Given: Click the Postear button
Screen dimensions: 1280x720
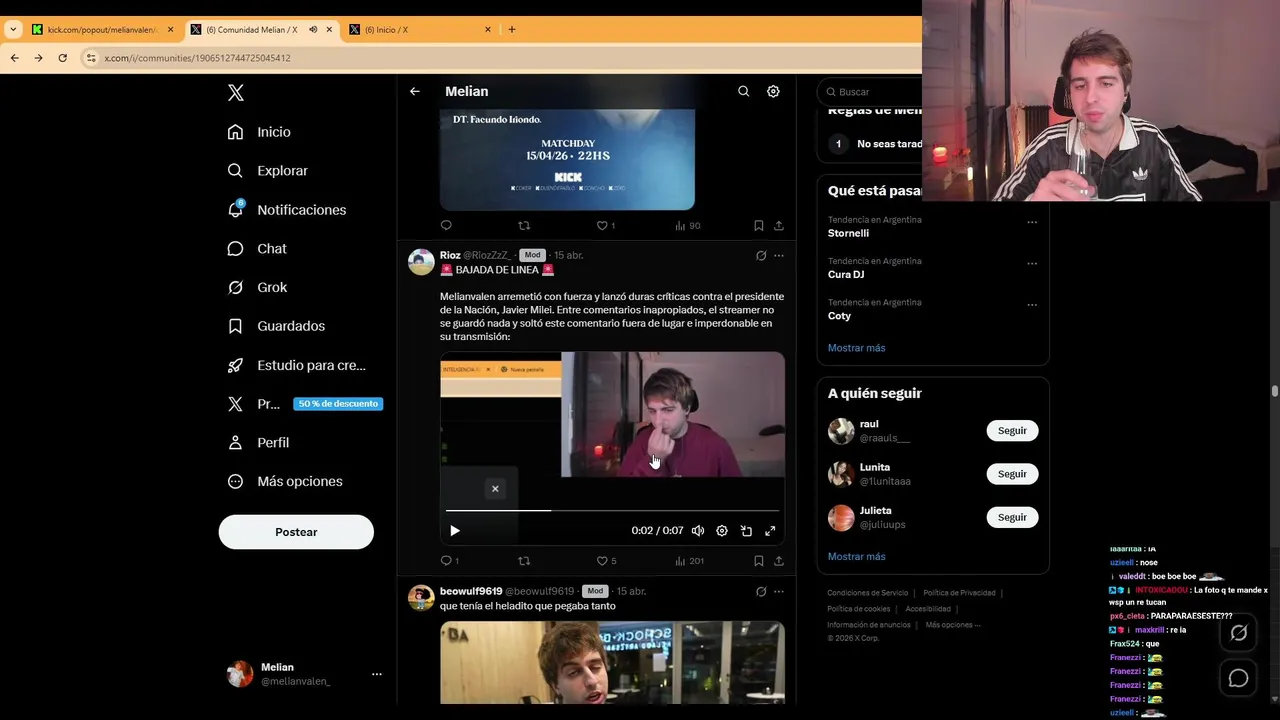Looking at the screenshot, I should (x=296, y=532).
